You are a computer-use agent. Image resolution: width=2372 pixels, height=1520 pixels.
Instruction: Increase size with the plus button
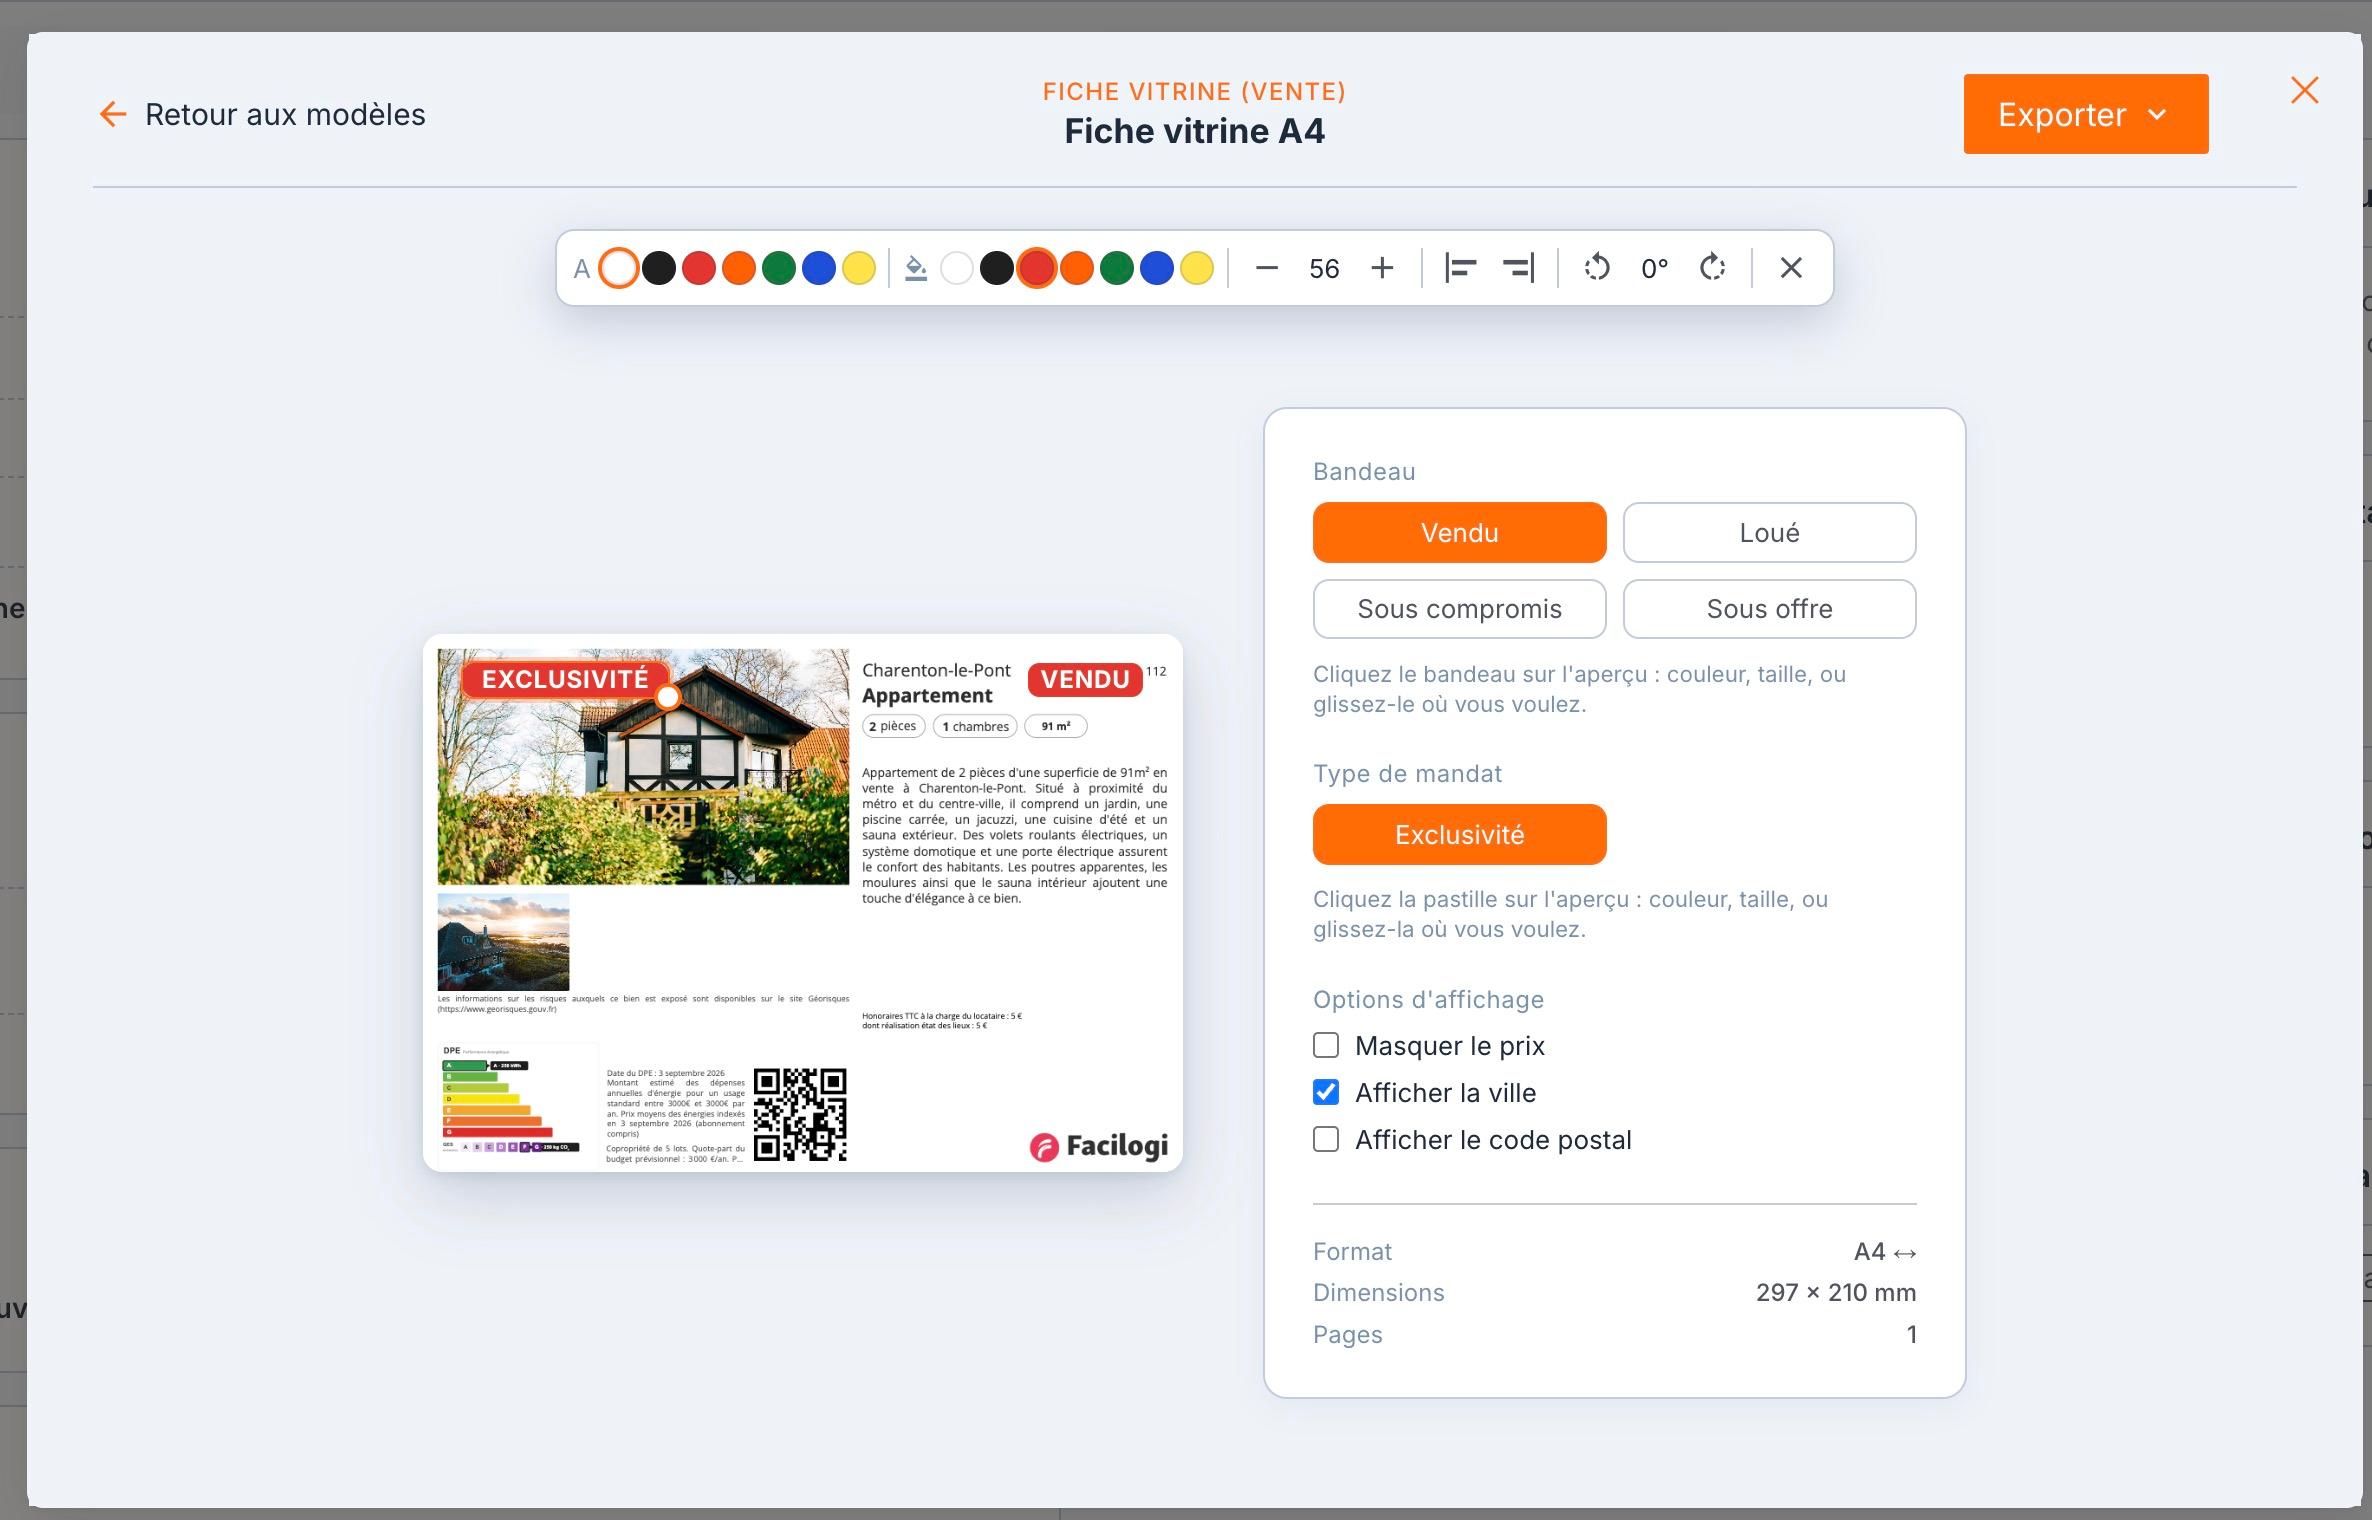click(x=1382, y=268)
